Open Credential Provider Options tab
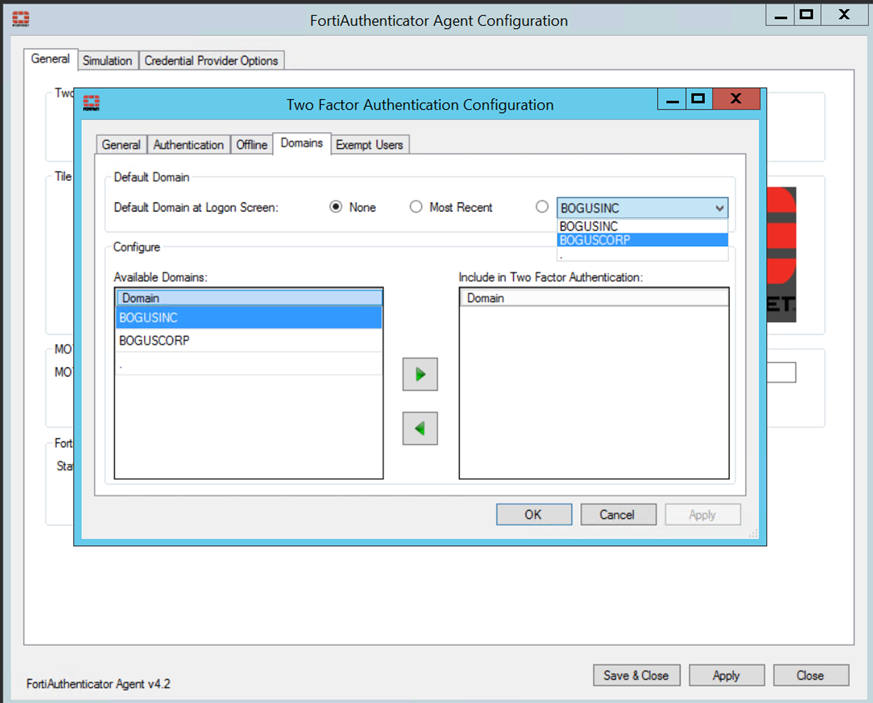The image size is (873, 703). (x=212, y=60)
